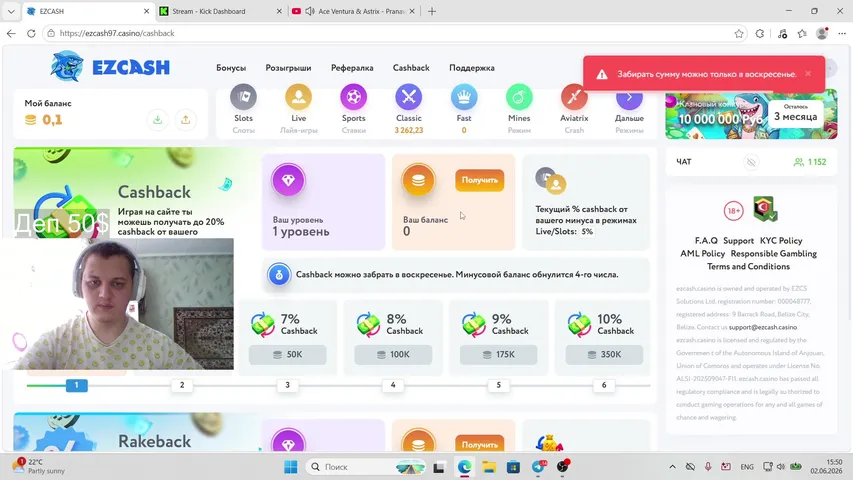The width and height of the screenshot is (853, 480).
Task: Click the media control music icon
Action: click(x=782, y=34)
